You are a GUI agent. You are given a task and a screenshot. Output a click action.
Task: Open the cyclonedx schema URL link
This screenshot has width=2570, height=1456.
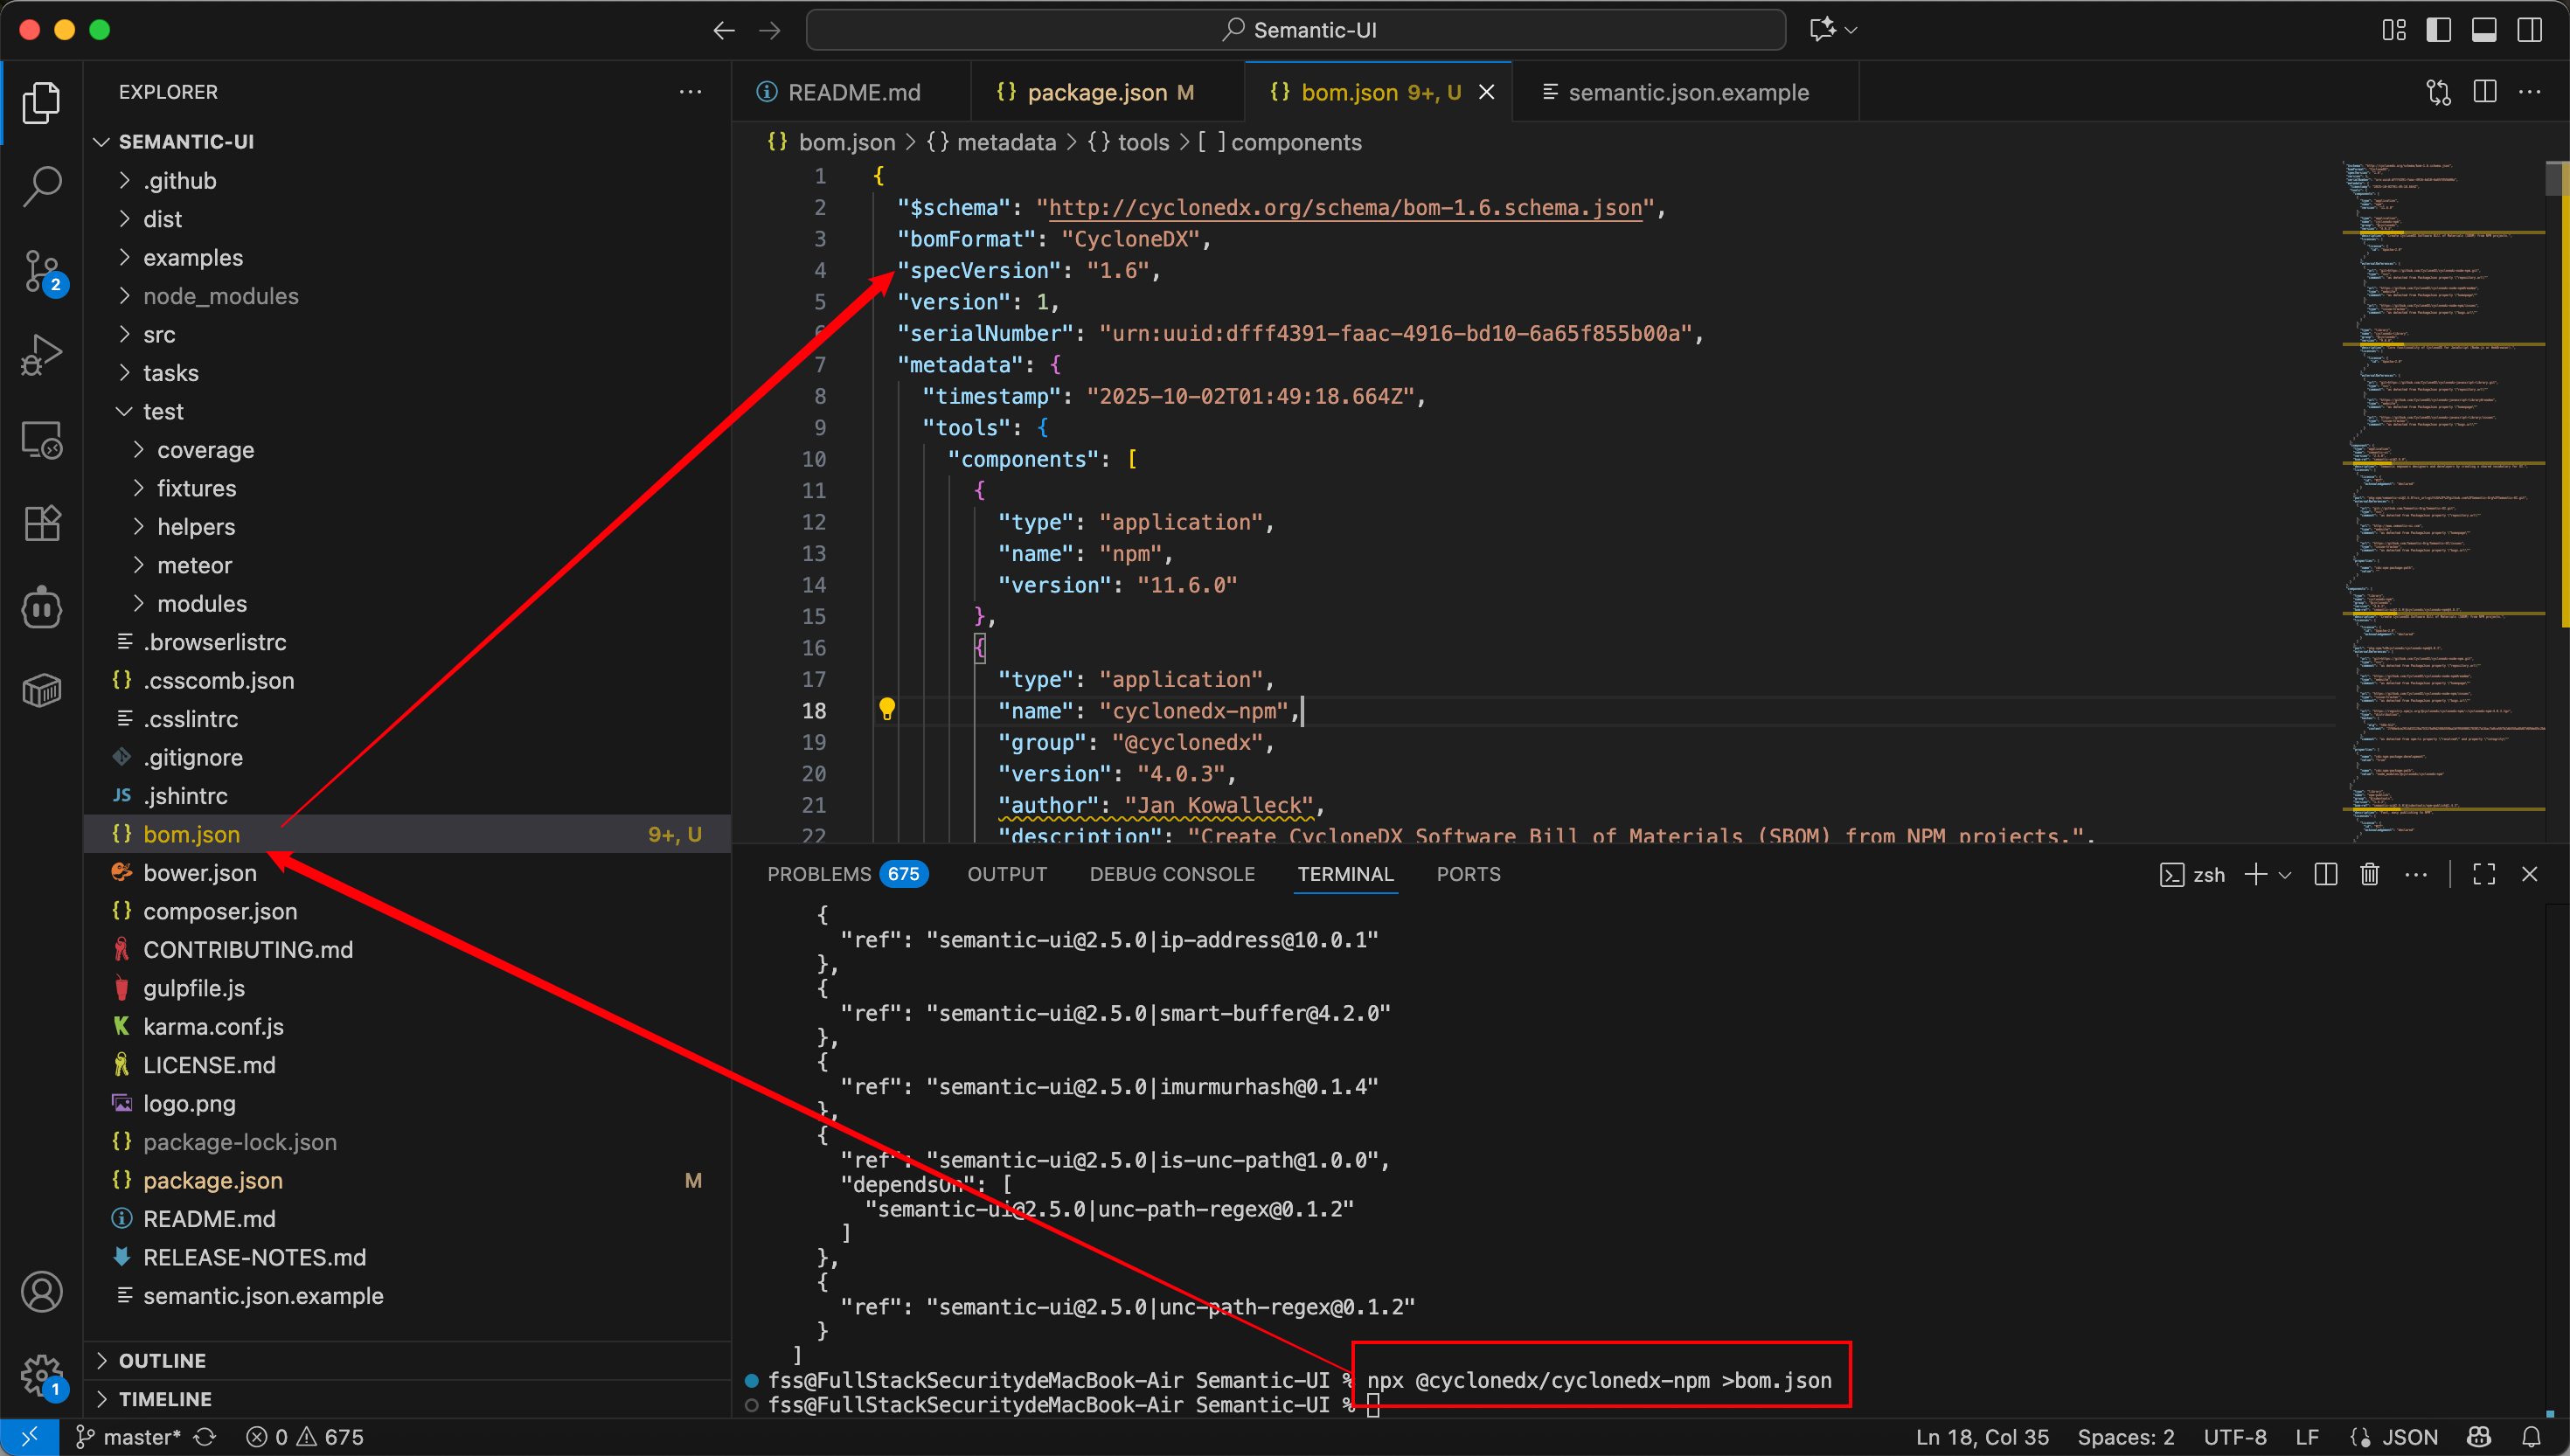click(x=1344, y=207)
